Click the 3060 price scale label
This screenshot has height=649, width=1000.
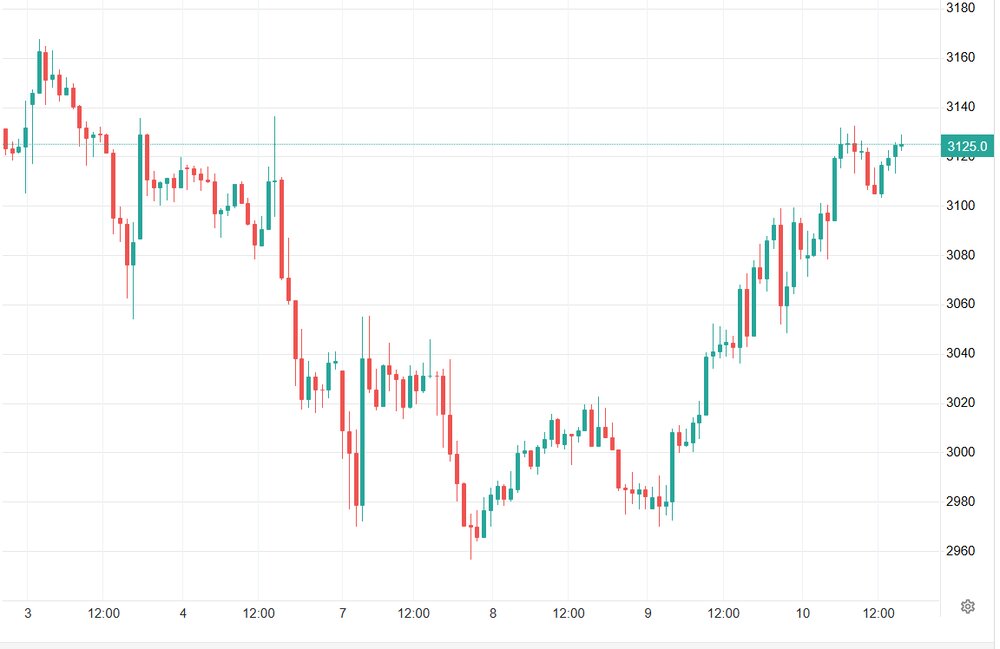tap(960, 304)
